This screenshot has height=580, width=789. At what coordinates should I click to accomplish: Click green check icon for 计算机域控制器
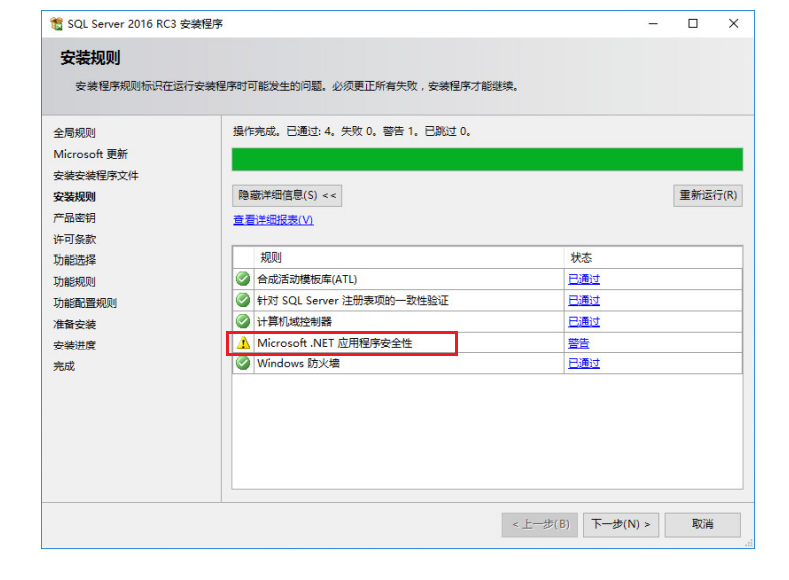click(x=243, y=321)
